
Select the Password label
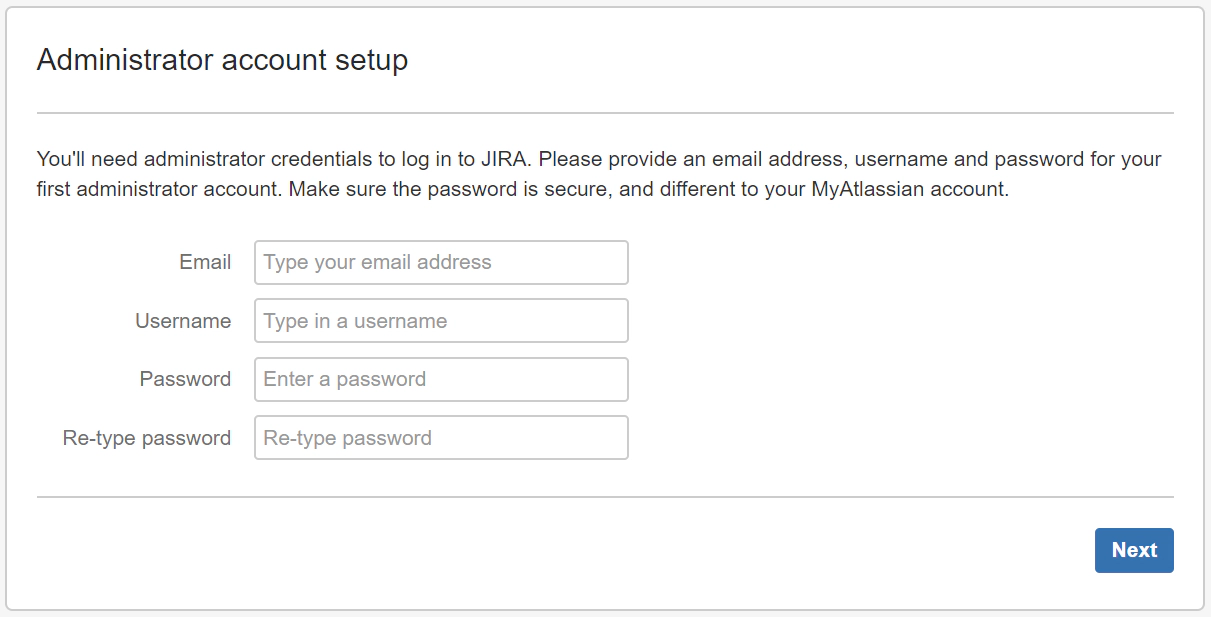185,379
